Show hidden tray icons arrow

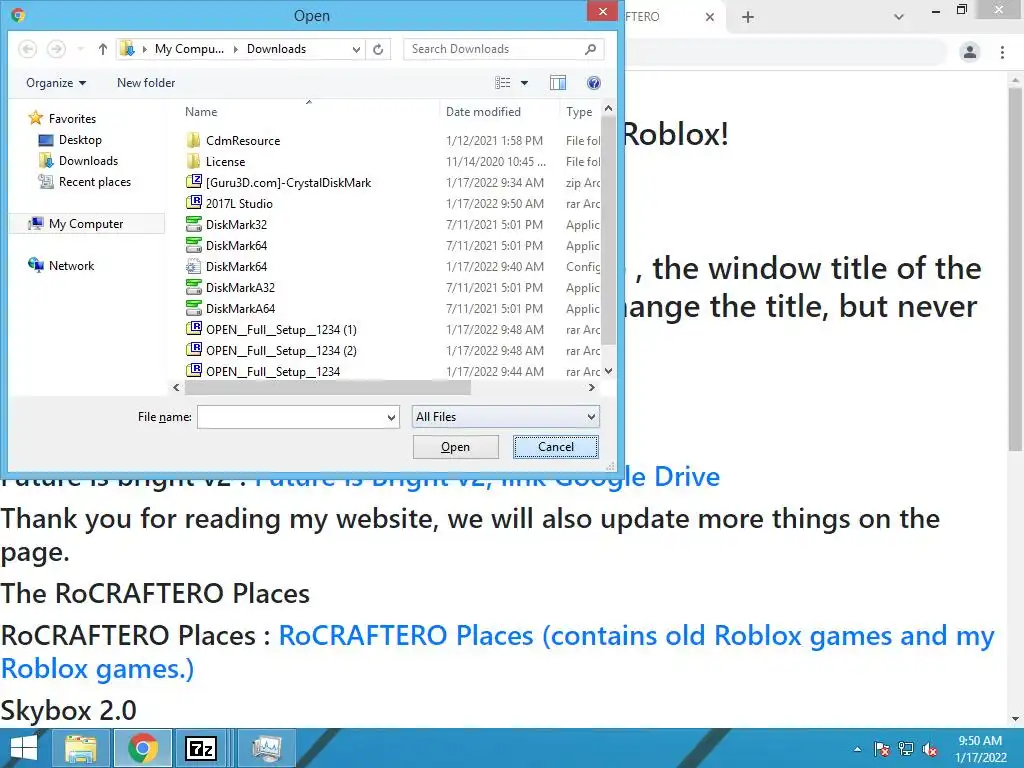[857, 749]
